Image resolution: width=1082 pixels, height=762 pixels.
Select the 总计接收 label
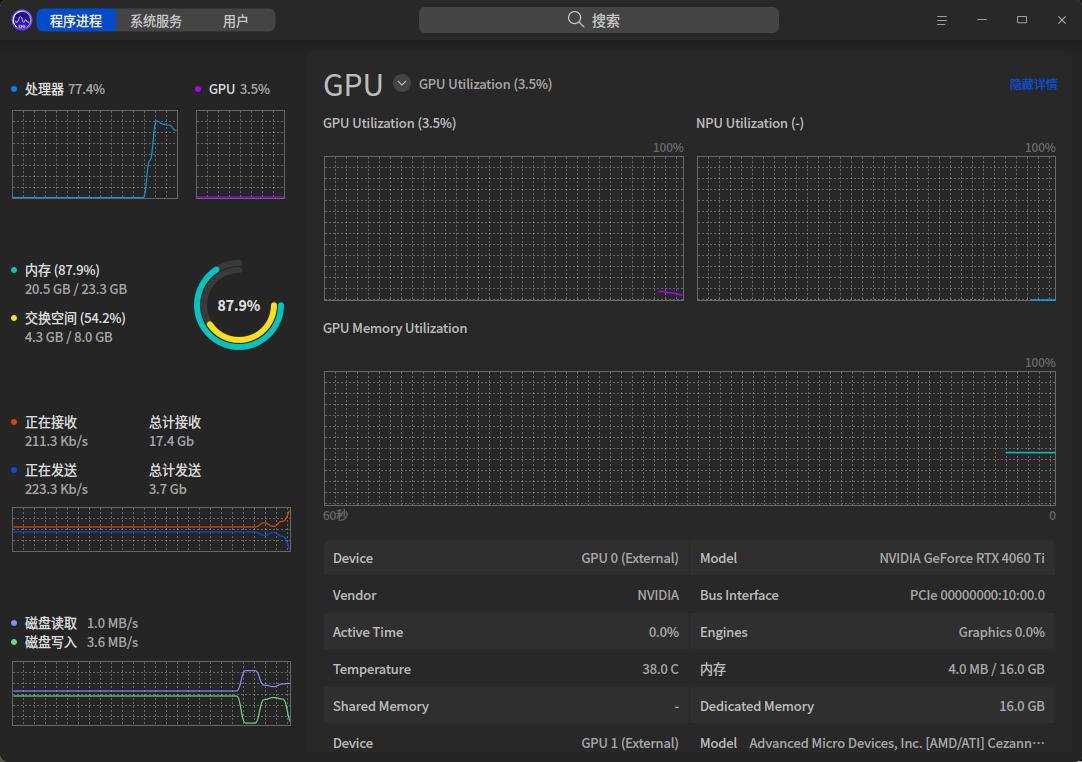click(175, 422)
